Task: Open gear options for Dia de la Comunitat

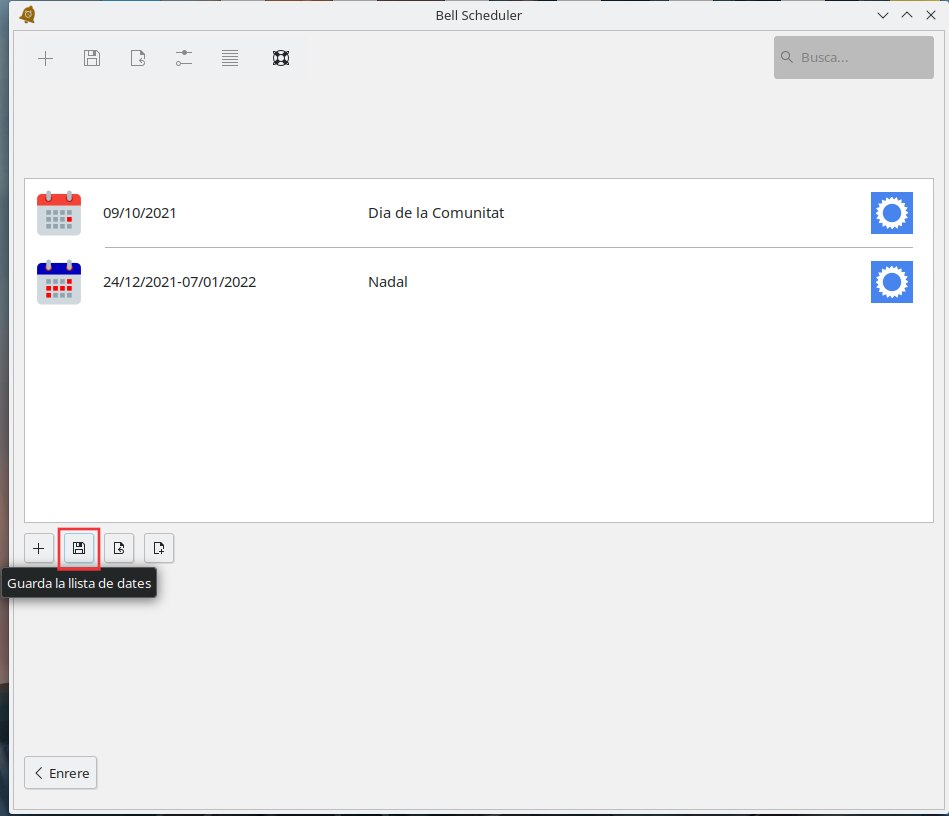Action: [x=891, y=213]
